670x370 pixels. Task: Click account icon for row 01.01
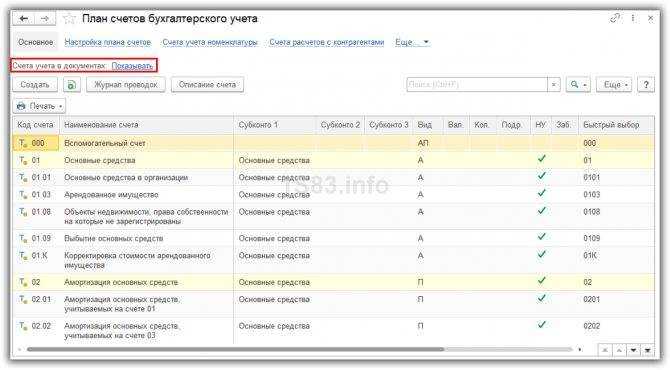[23, 177]
